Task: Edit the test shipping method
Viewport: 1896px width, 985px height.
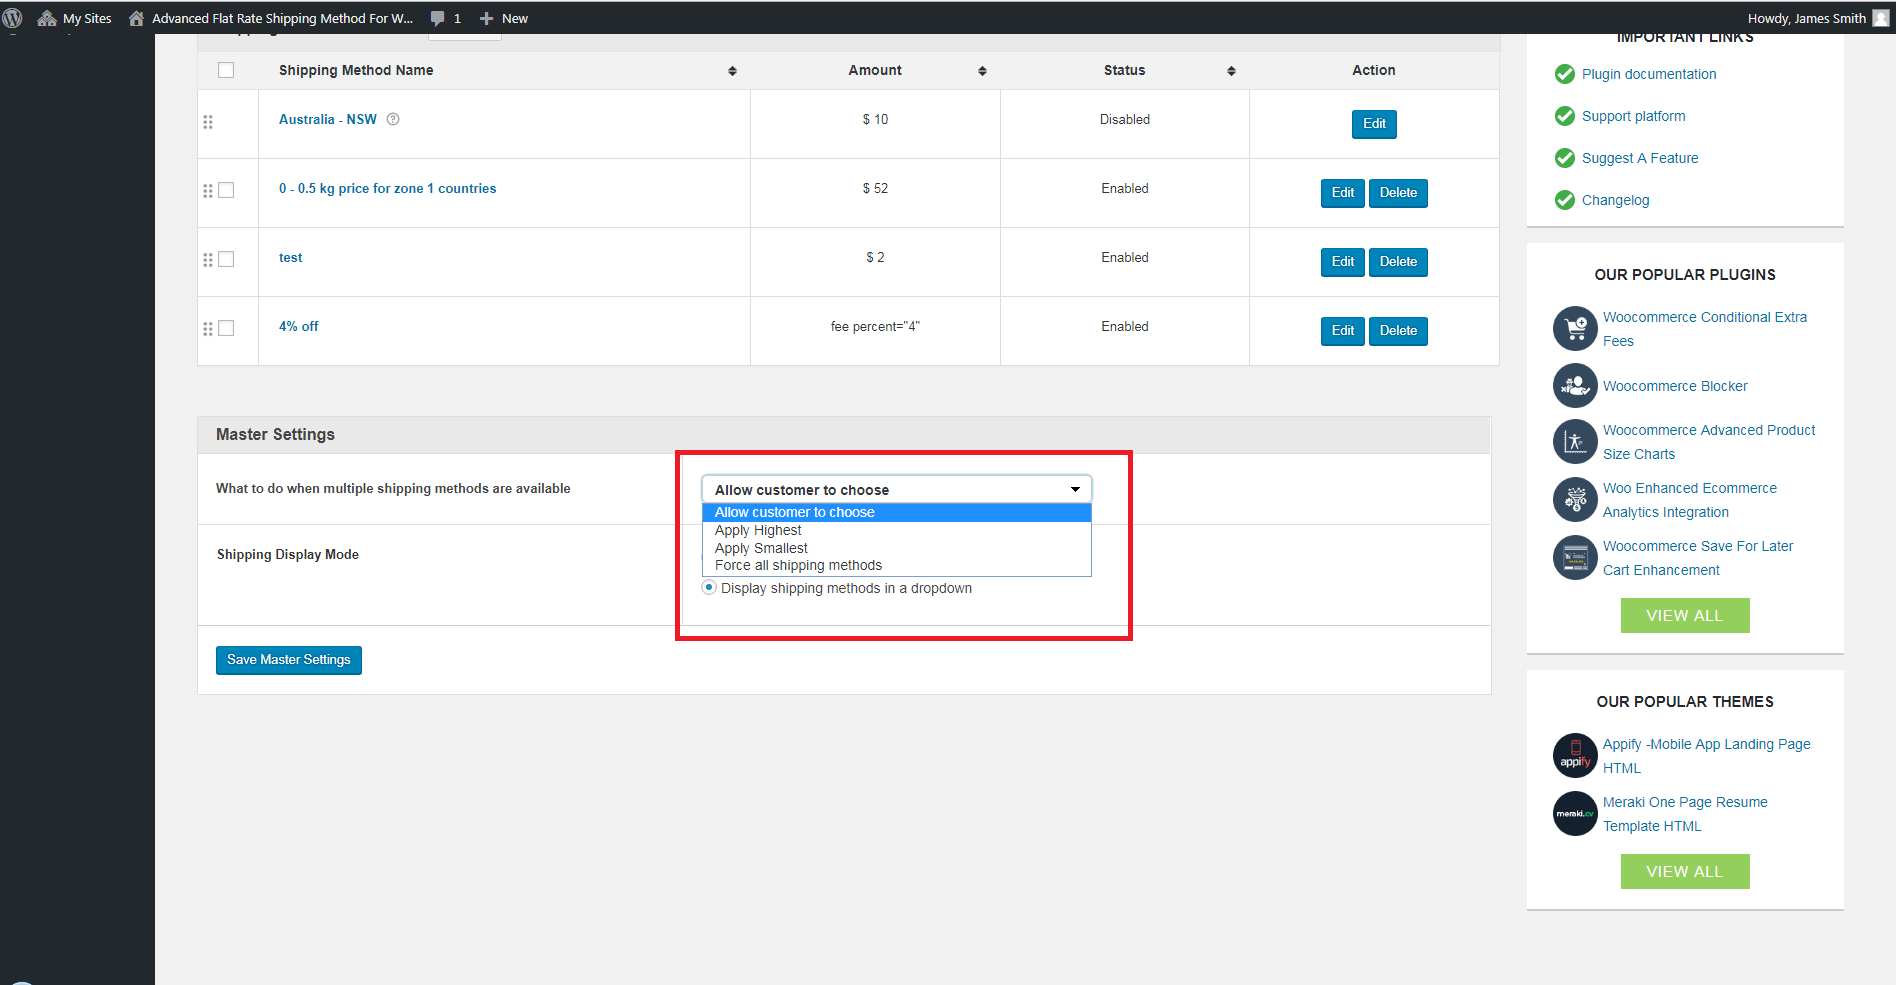Action: coord(1342,262)
